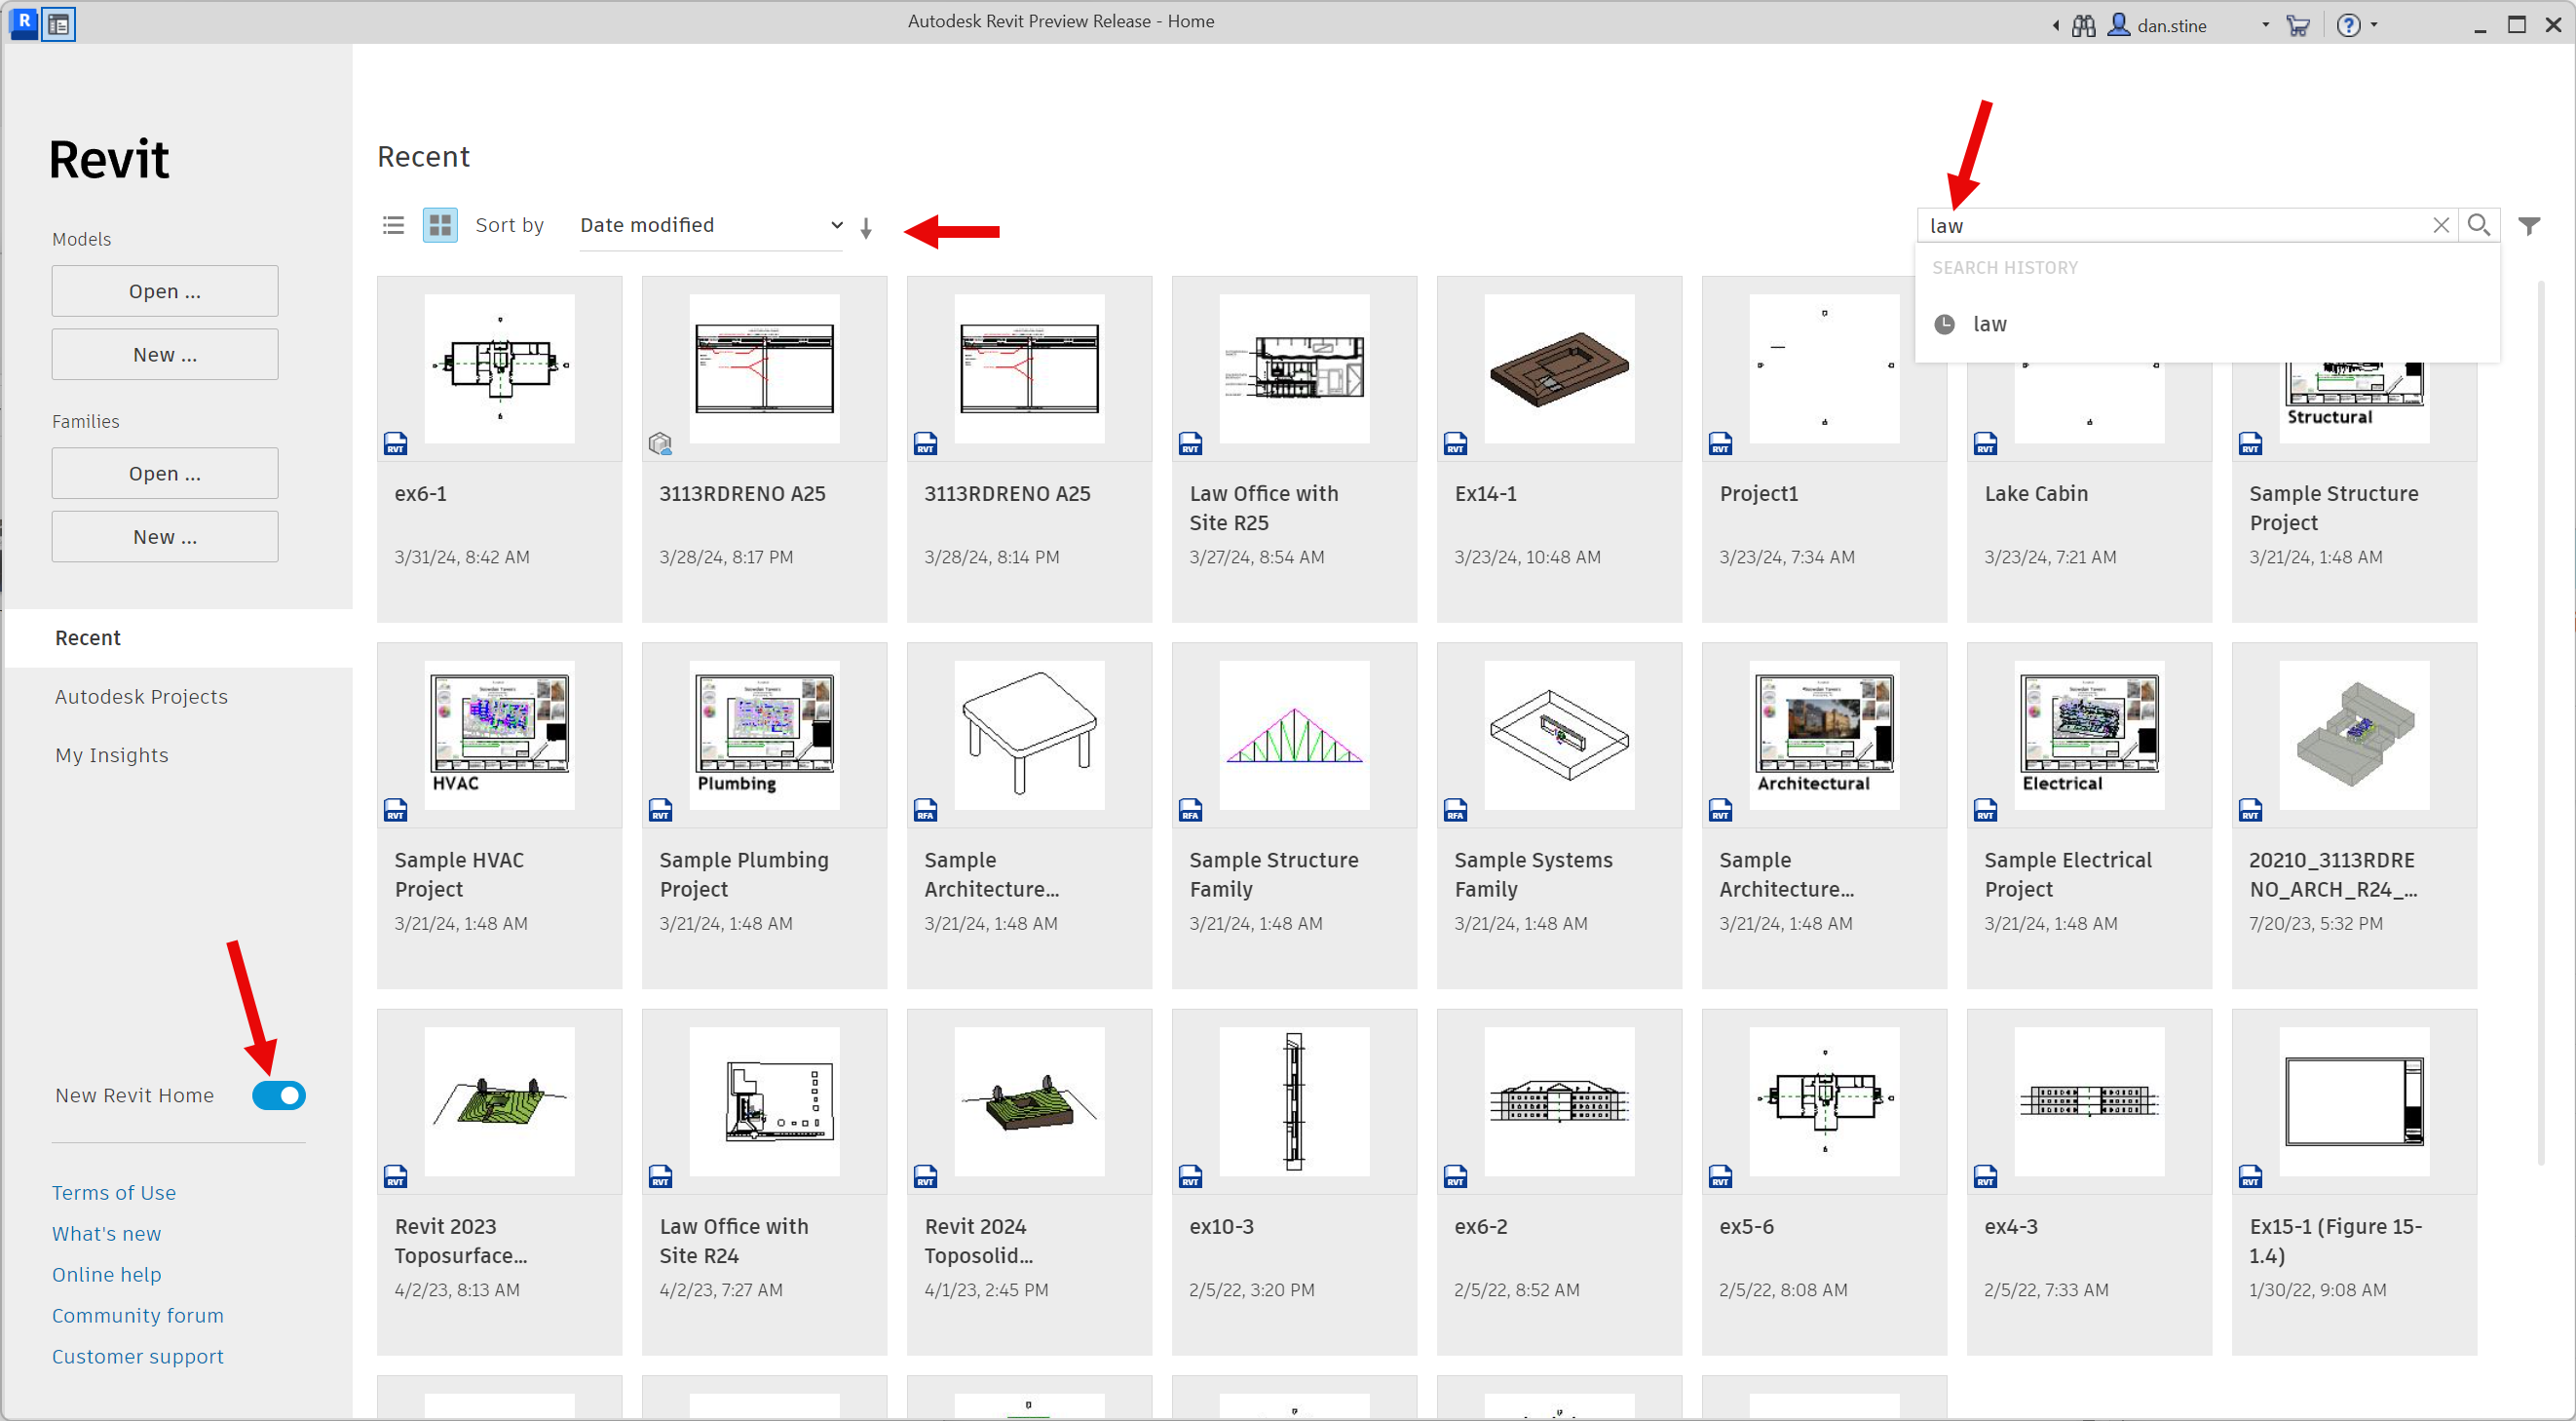Viewport: 2576px width, 1421px height.
Task: Click the small left arrow in title bar
Action: (2056, 26)
